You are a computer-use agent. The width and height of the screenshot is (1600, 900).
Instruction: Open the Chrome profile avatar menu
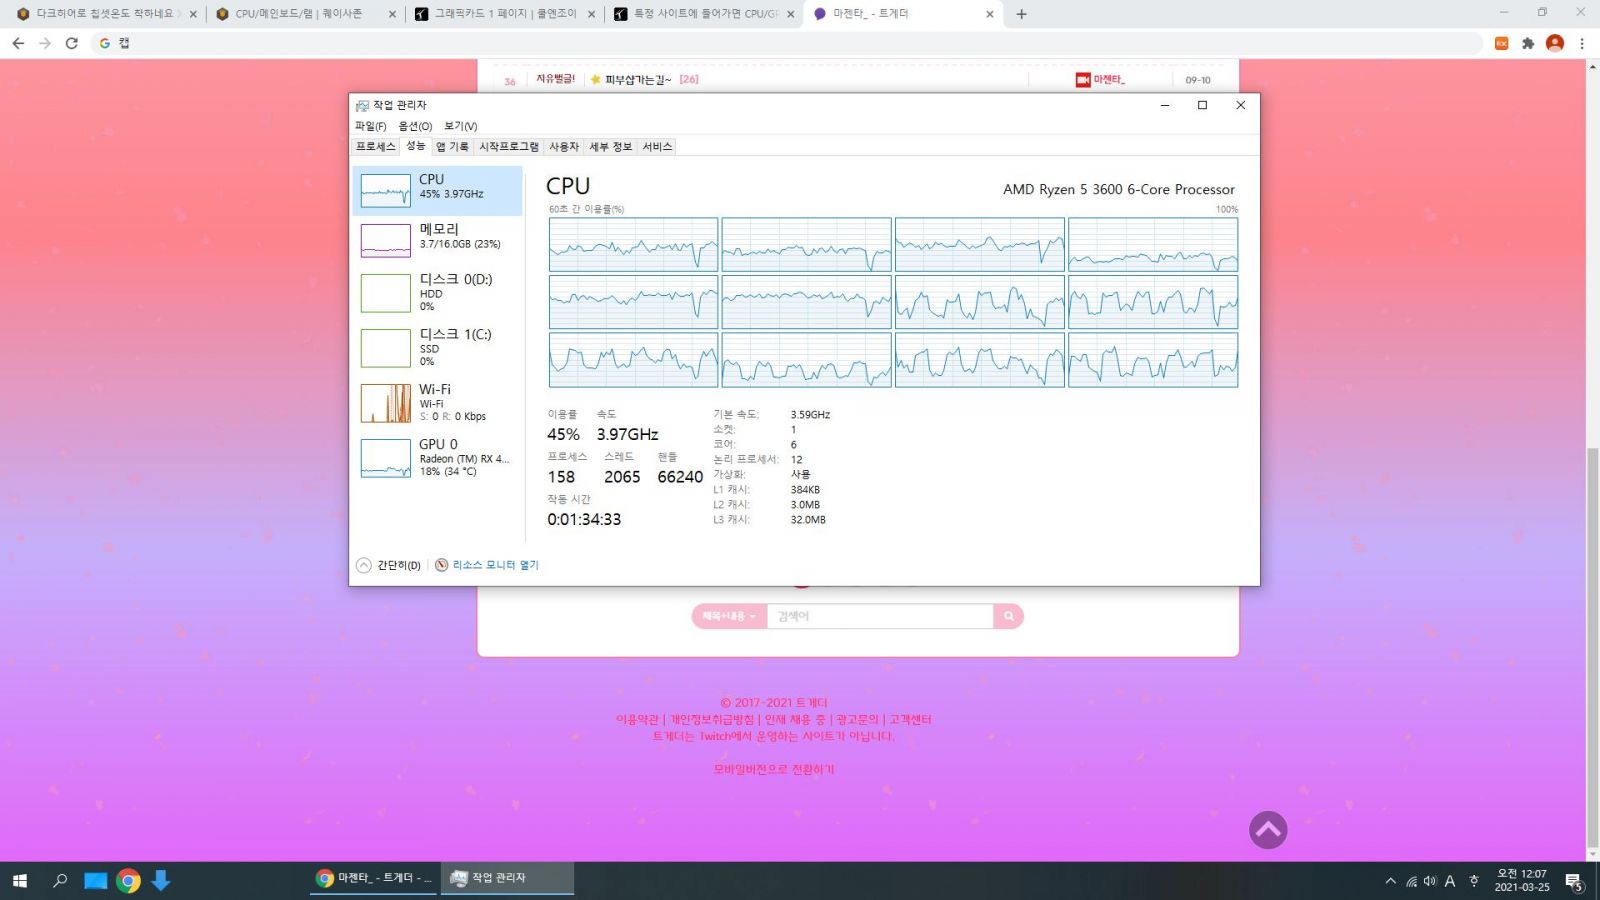pyautogui.click(x=1554, y=43)
